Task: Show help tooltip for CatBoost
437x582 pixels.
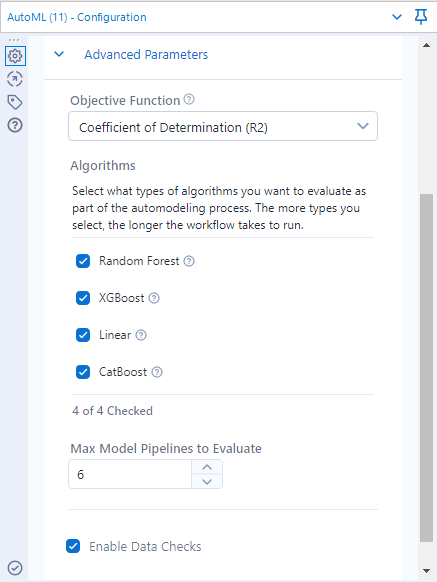Action: tap(157, 372)
